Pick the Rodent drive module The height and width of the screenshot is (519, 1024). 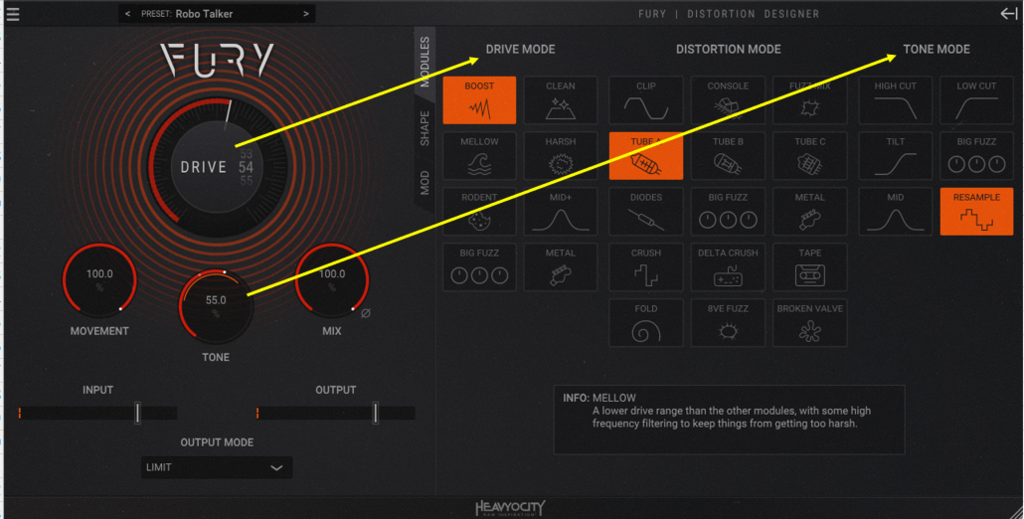coord(479,212)
